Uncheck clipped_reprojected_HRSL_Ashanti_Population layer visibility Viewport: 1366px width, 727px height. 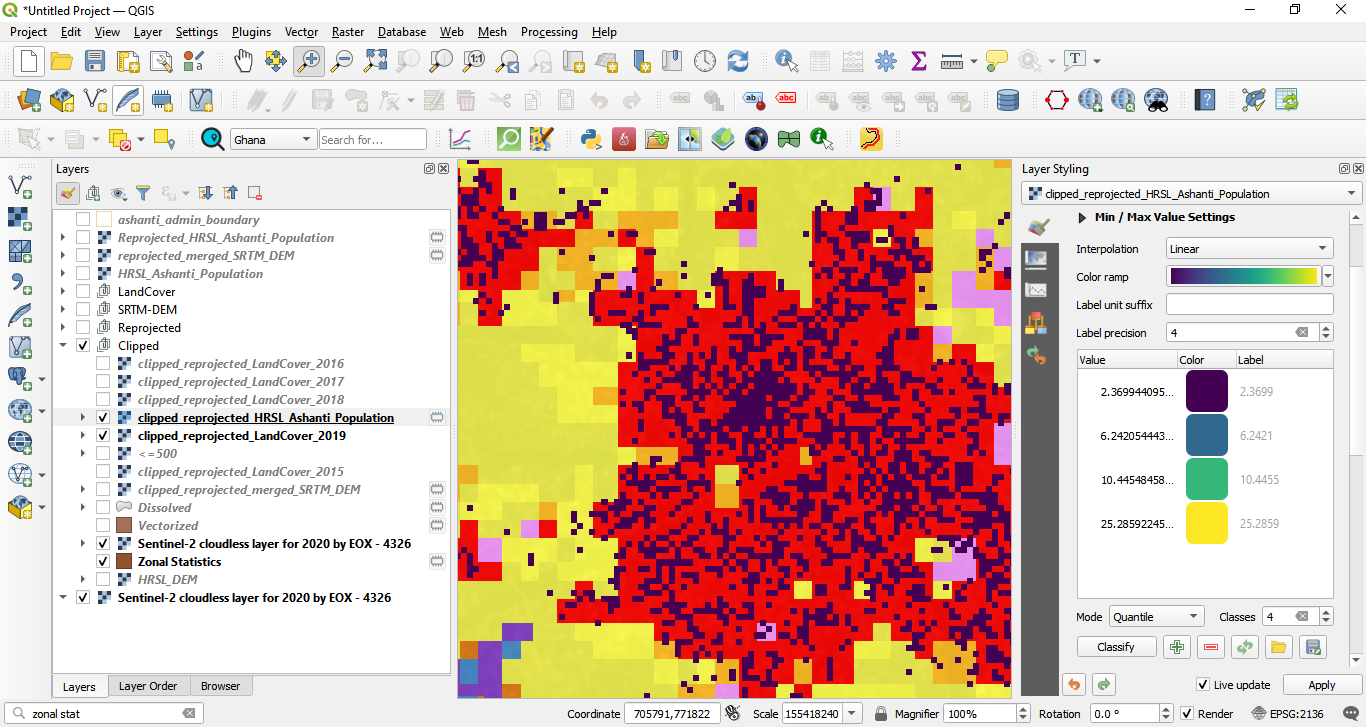coord(102,418)
